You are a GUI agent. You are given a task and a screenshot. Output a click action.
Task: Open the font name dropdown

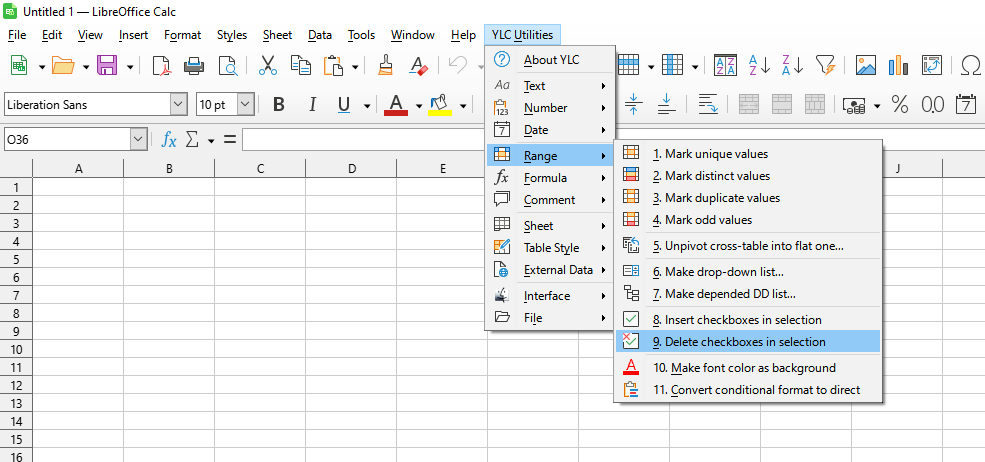179,105
